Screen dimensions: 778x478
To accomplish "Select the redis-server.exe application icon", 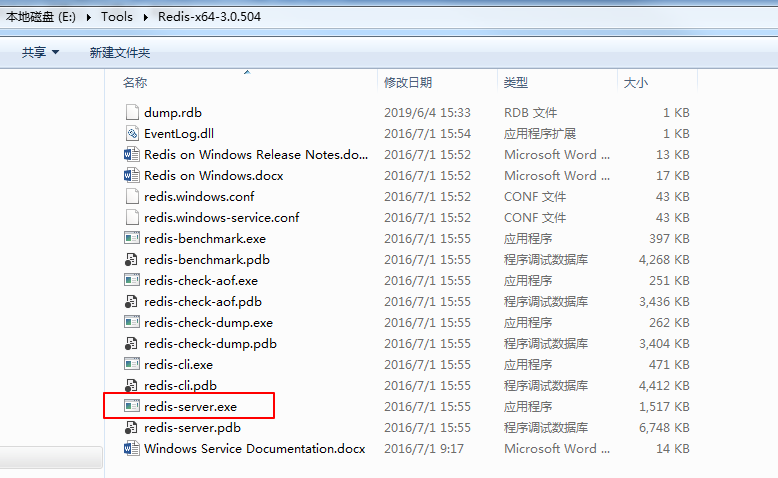I will [131, 406].
